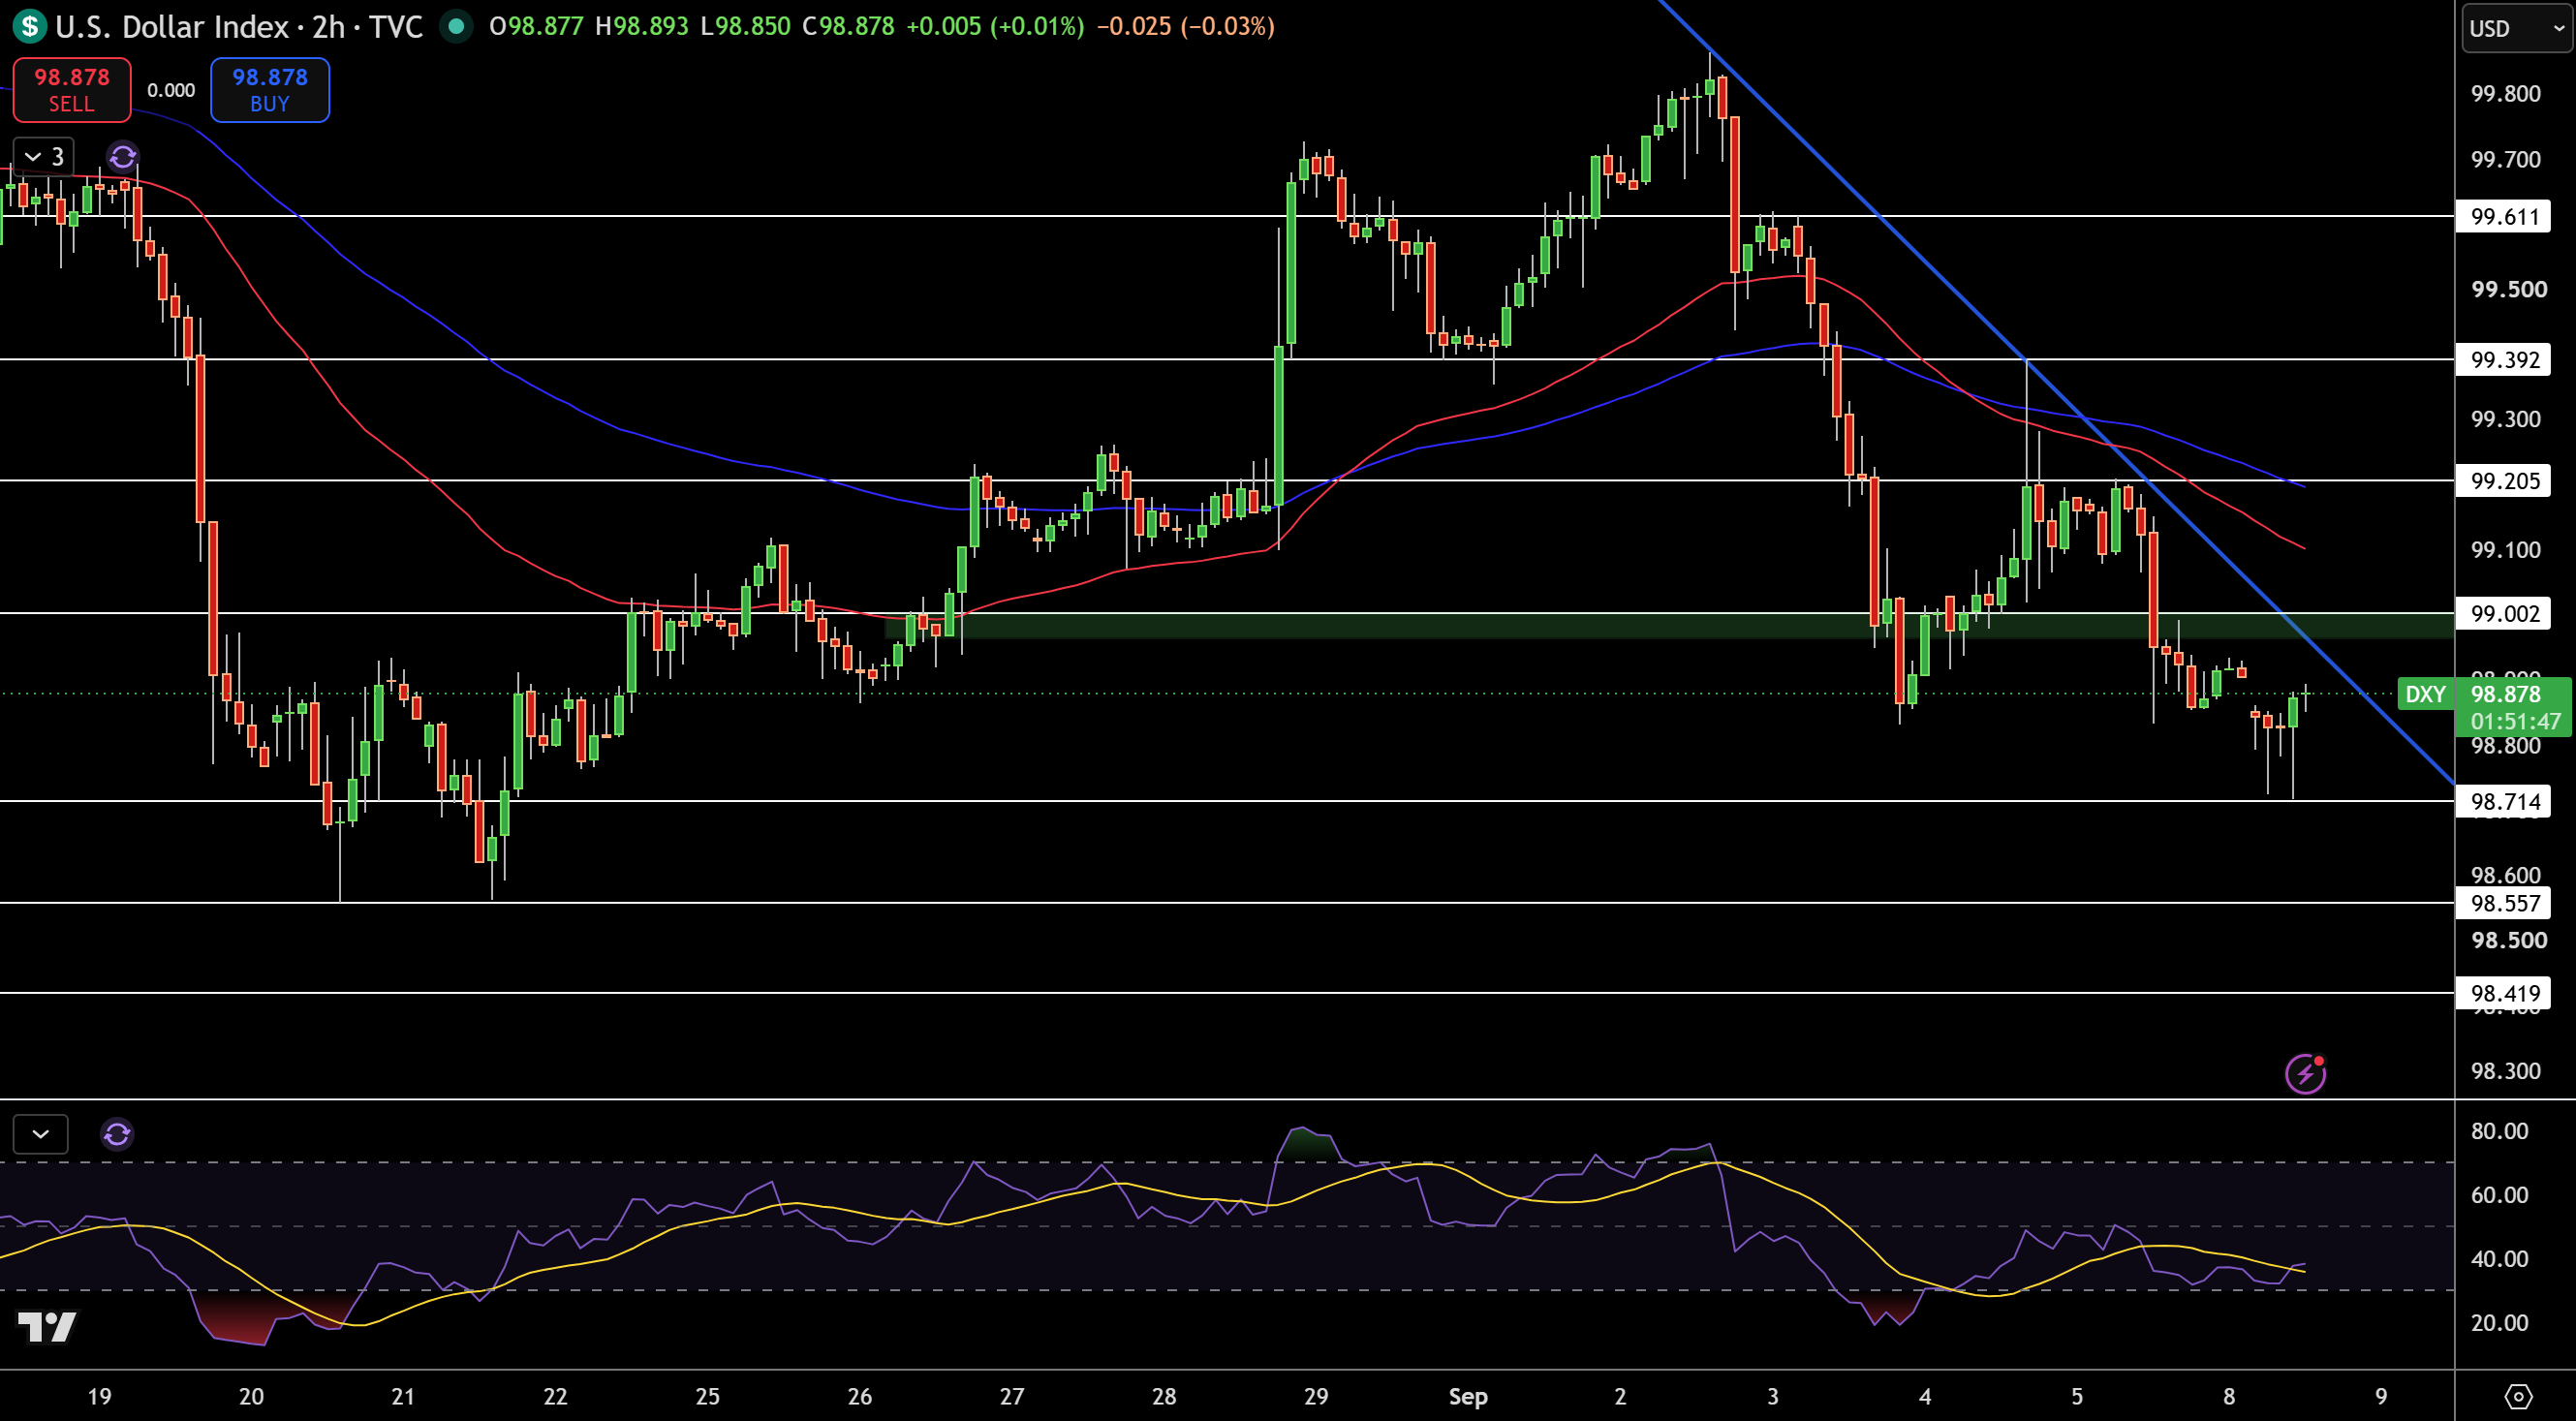Select the 99.611 horizontal line price label
This screenshot has width=2576, height=1421.
[x=2503, y=216]
